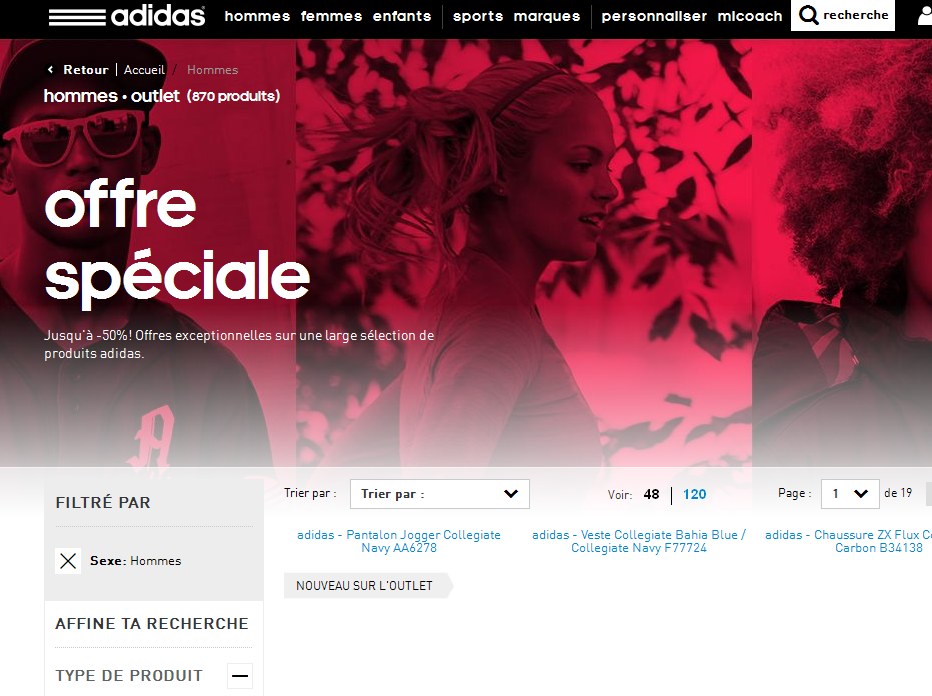Viewport: 932px width, 696px height.
Task: Show 120 products per page
Action: coord(694,495)
